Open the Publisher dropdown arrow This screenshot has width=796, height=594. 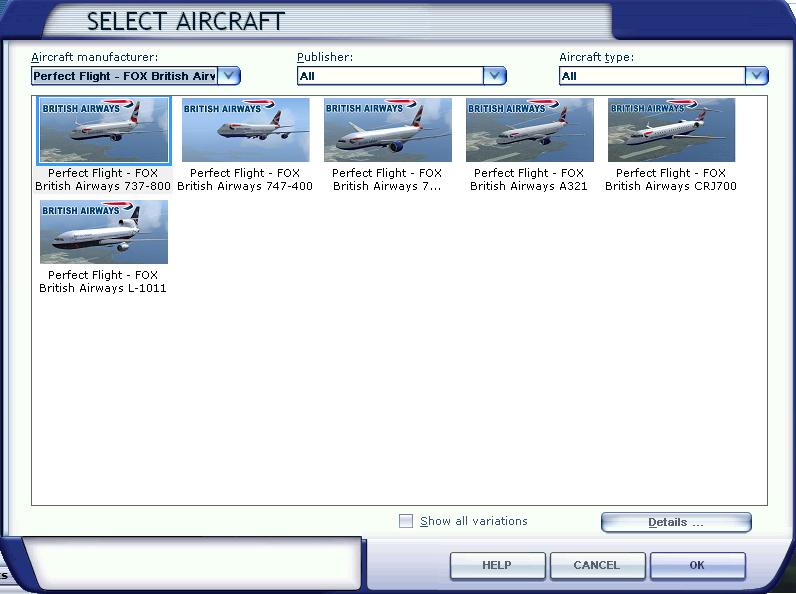[x=494, y=76]
